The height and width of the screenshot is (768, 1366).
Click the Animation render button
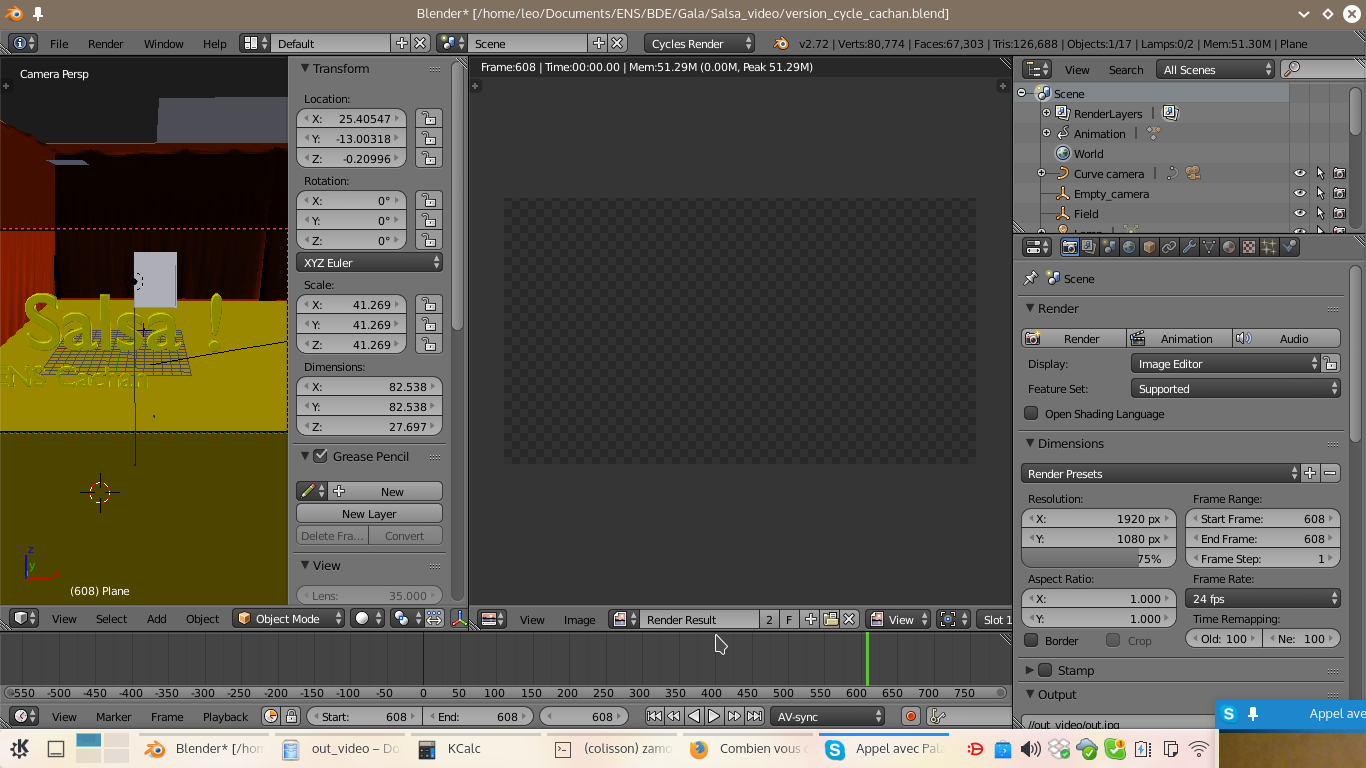[1179, 339]
